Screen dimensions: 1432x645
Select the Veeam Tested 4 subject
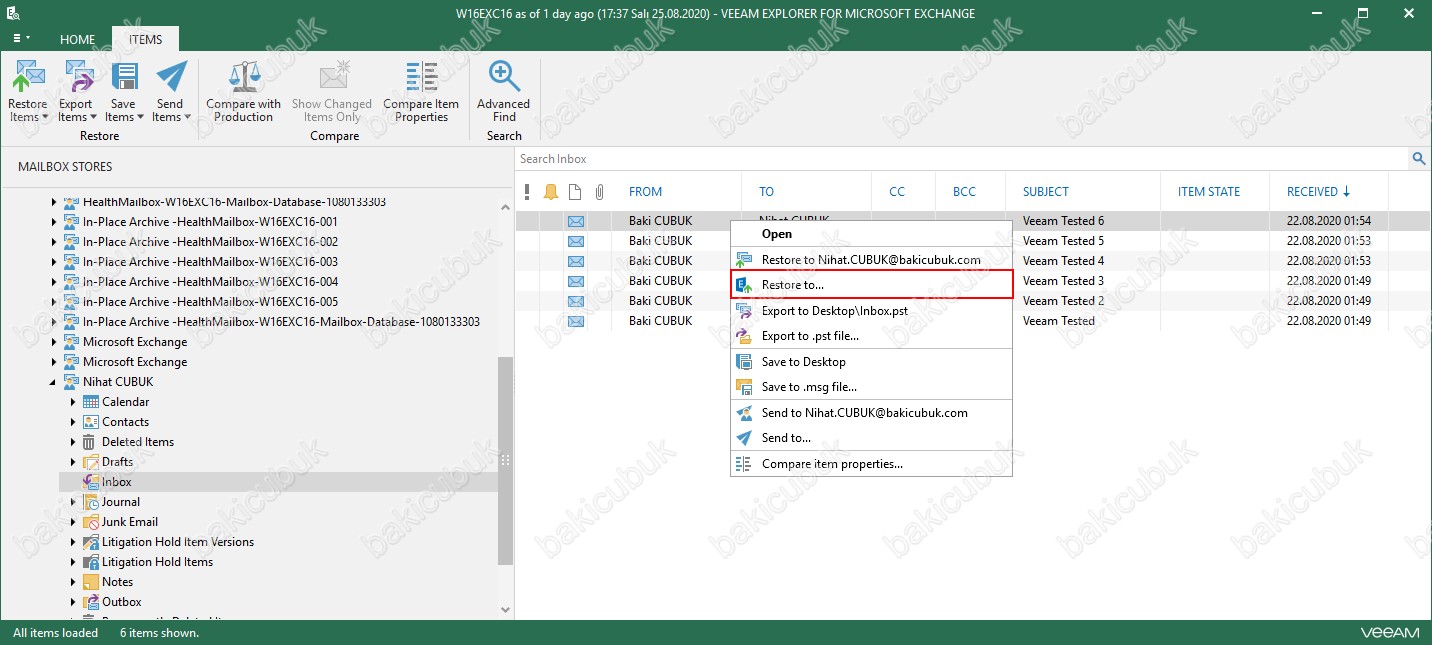[1063, 261]
